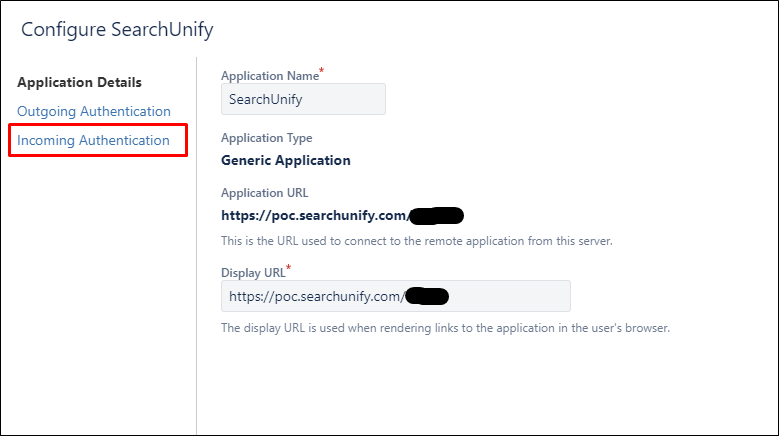
Task: Click the Display URL label
Action: point(253,273)
